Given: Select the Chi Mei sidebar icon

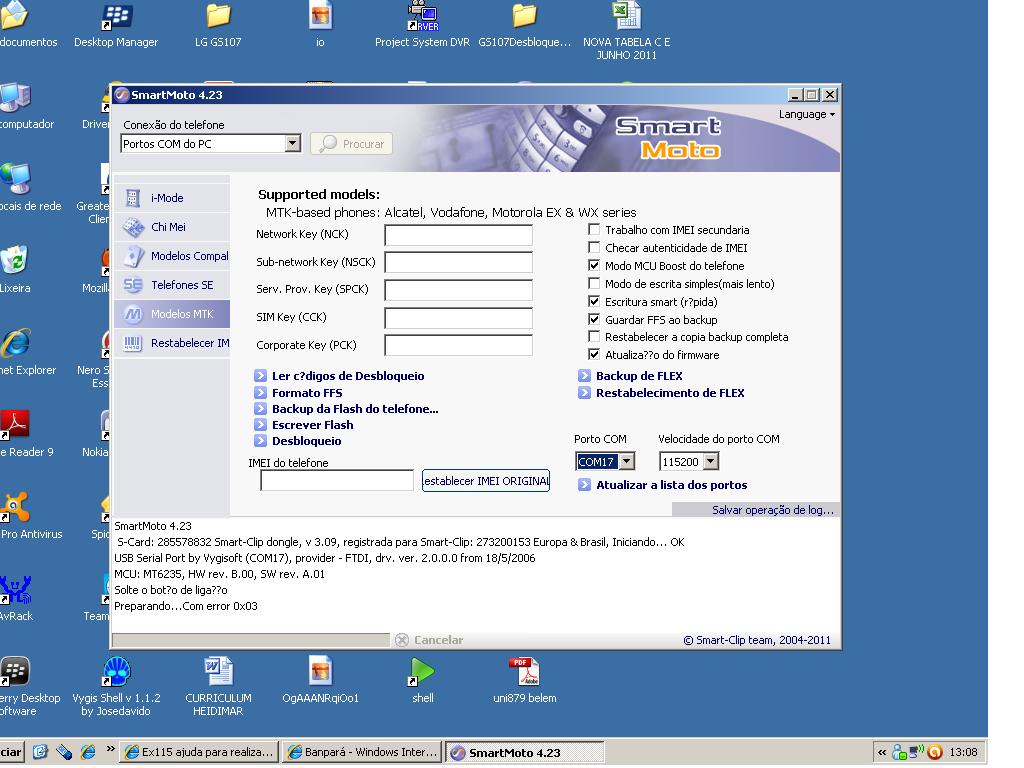Looking at the screenshot, I should [133, 227].
